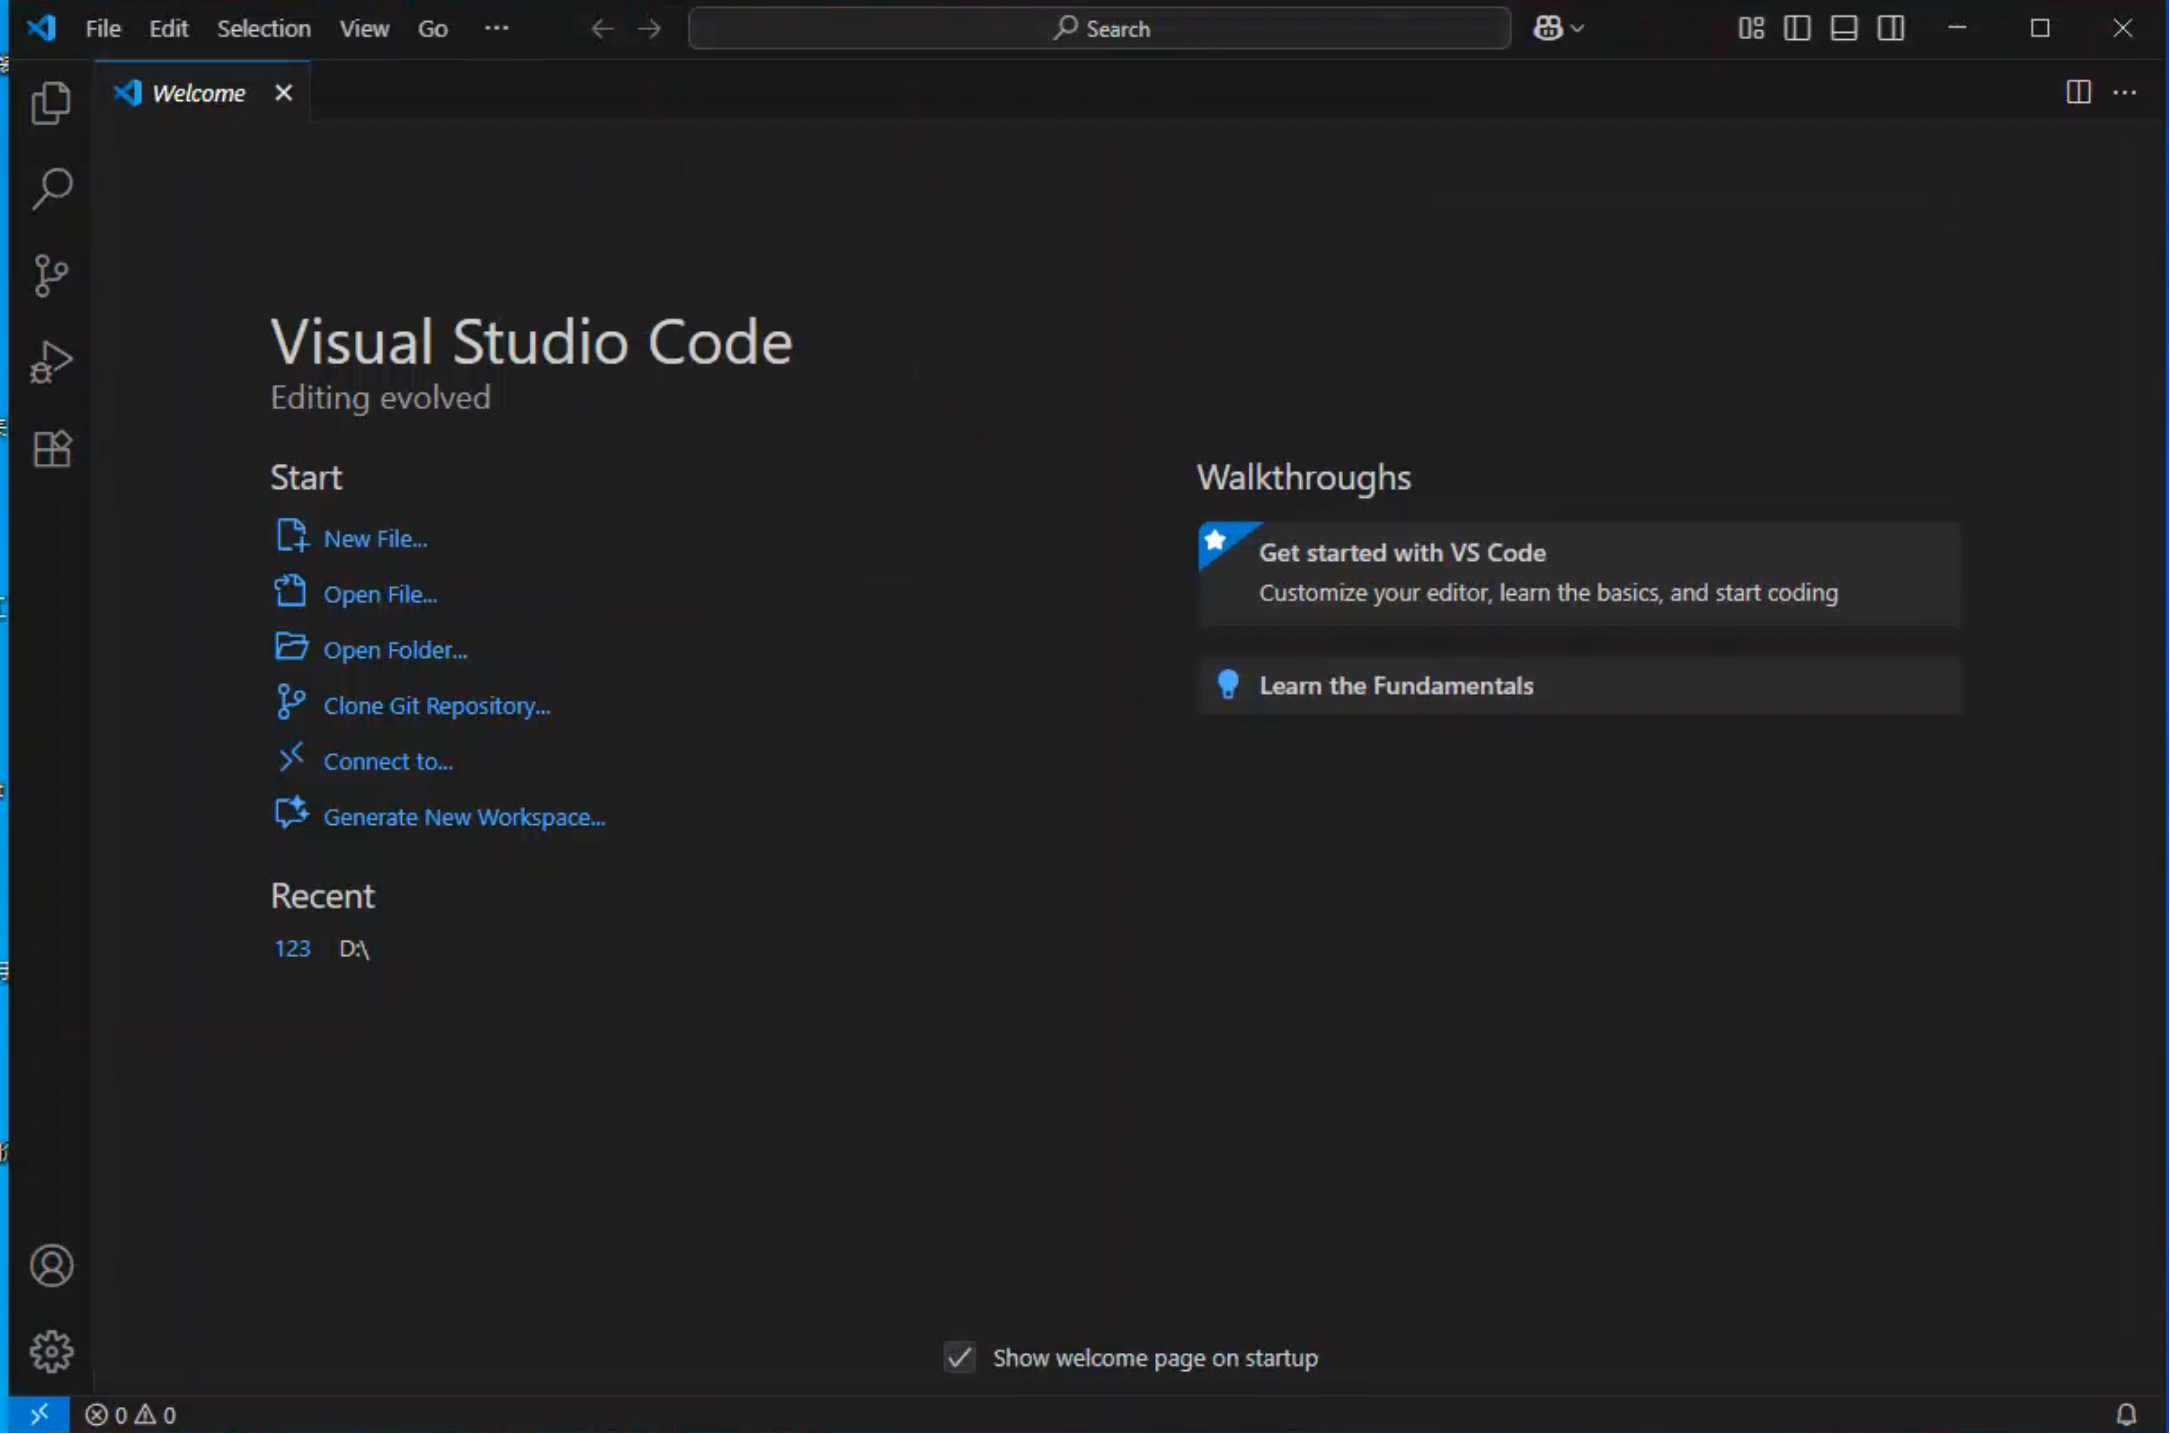
Task: Click the New File... link
Action: (376, 538)
